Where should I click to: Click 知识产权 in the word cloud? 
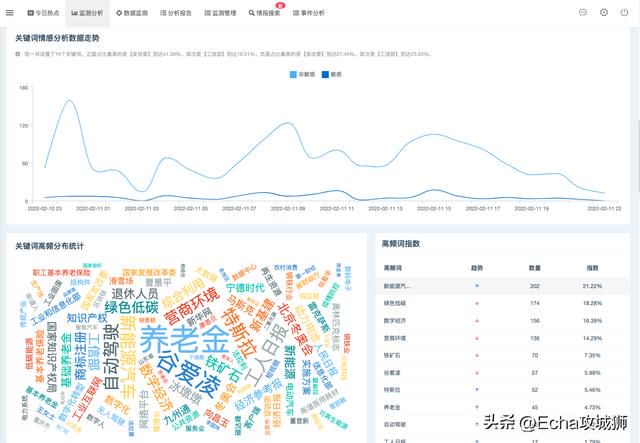(x=87, y=318)
